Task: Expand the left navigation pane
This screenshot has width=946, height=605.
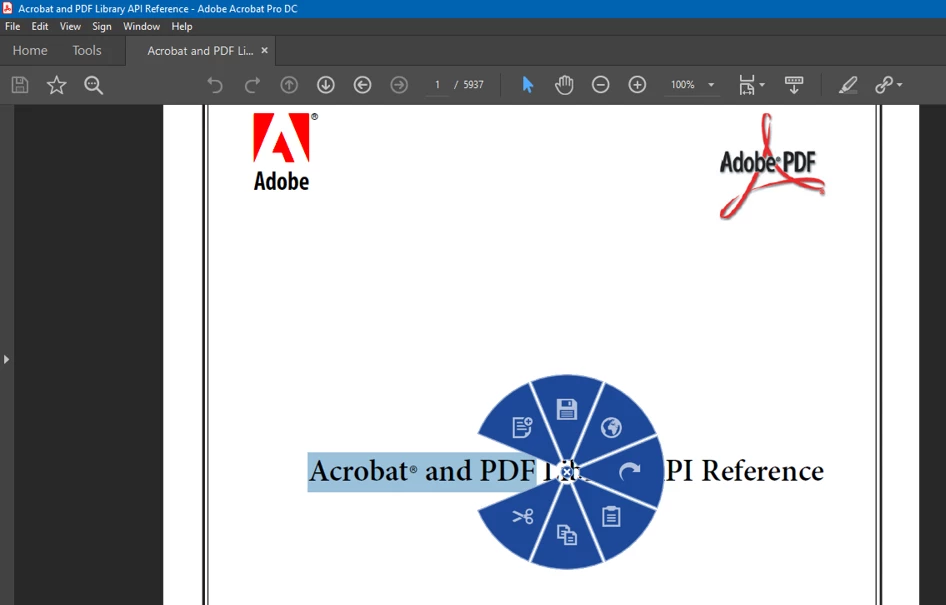Action: click(x=6, y=360)
